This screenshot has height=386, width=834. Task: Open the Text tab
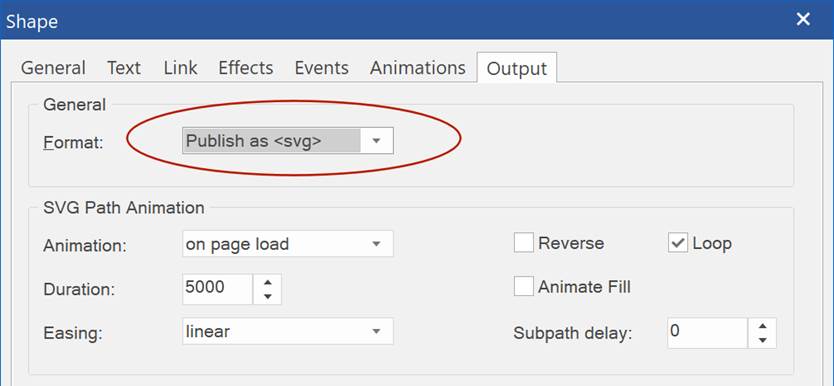click(124, 68)
